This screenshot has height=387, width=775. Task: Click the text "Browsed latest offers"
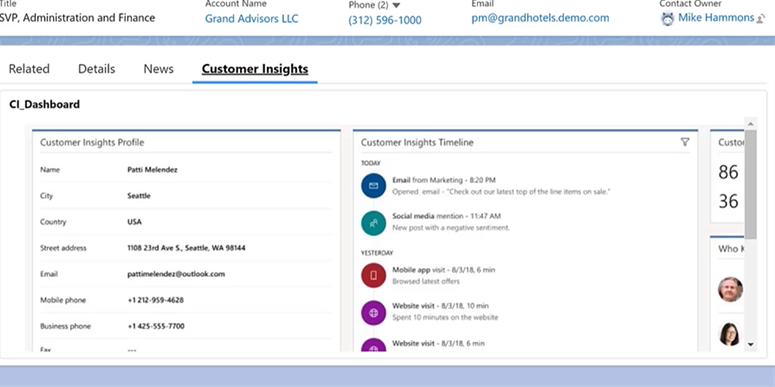tap(426, 281)
